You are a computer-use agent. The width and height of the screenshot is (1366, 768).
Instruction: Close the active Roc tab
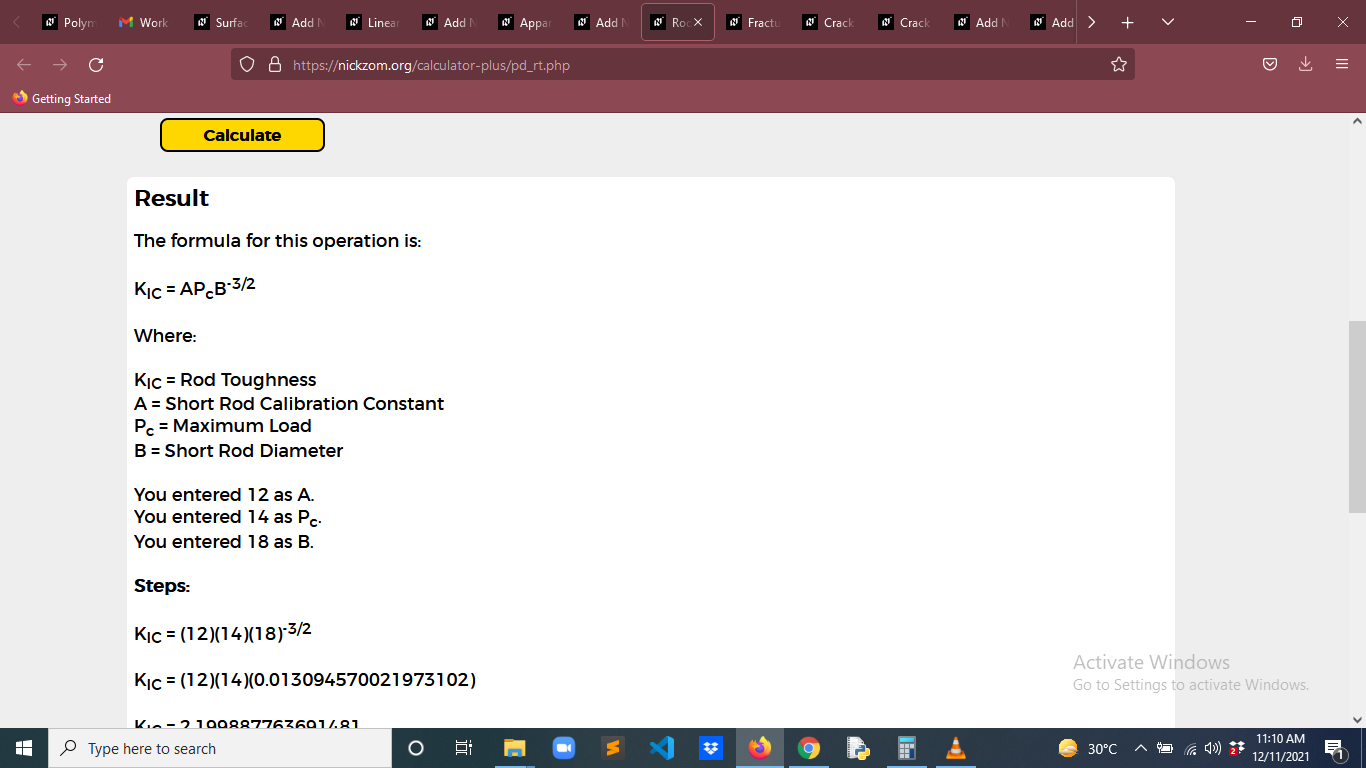click(x=698, y=22)
